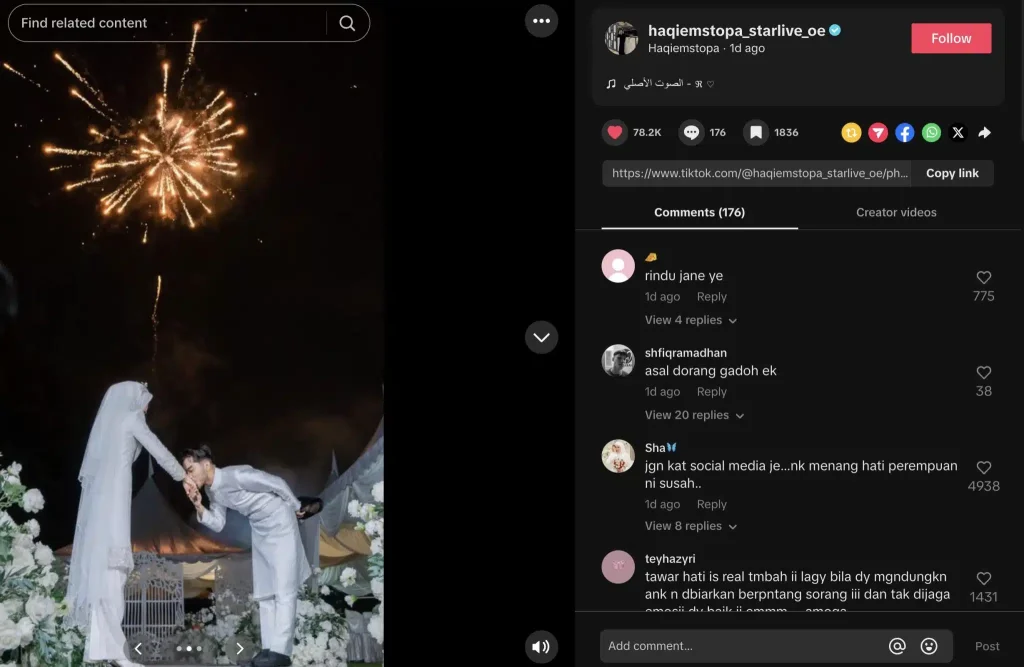Share the video to Facebook
The width and height of the screenshot is (1024, 667).
(x=904, y=132)
